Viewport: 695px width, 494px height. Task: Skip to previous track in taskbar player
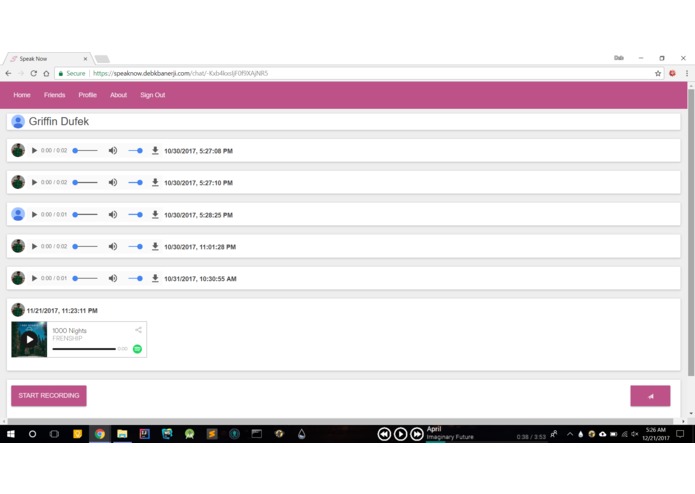pos(384,434)
